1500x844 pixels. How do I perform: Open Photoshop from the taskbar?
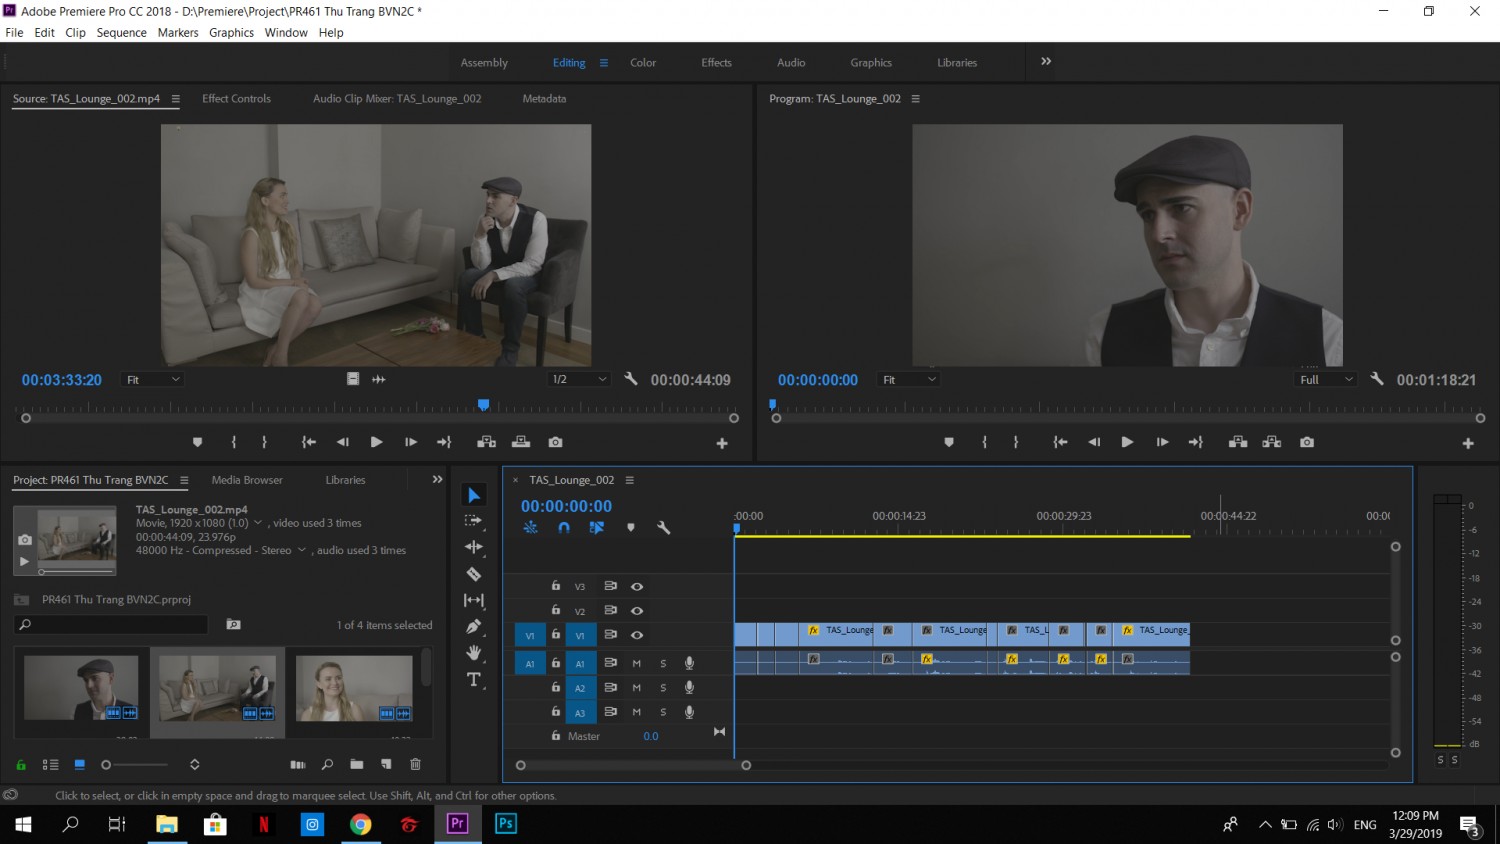pyautogui.click(x=506, y=824)
